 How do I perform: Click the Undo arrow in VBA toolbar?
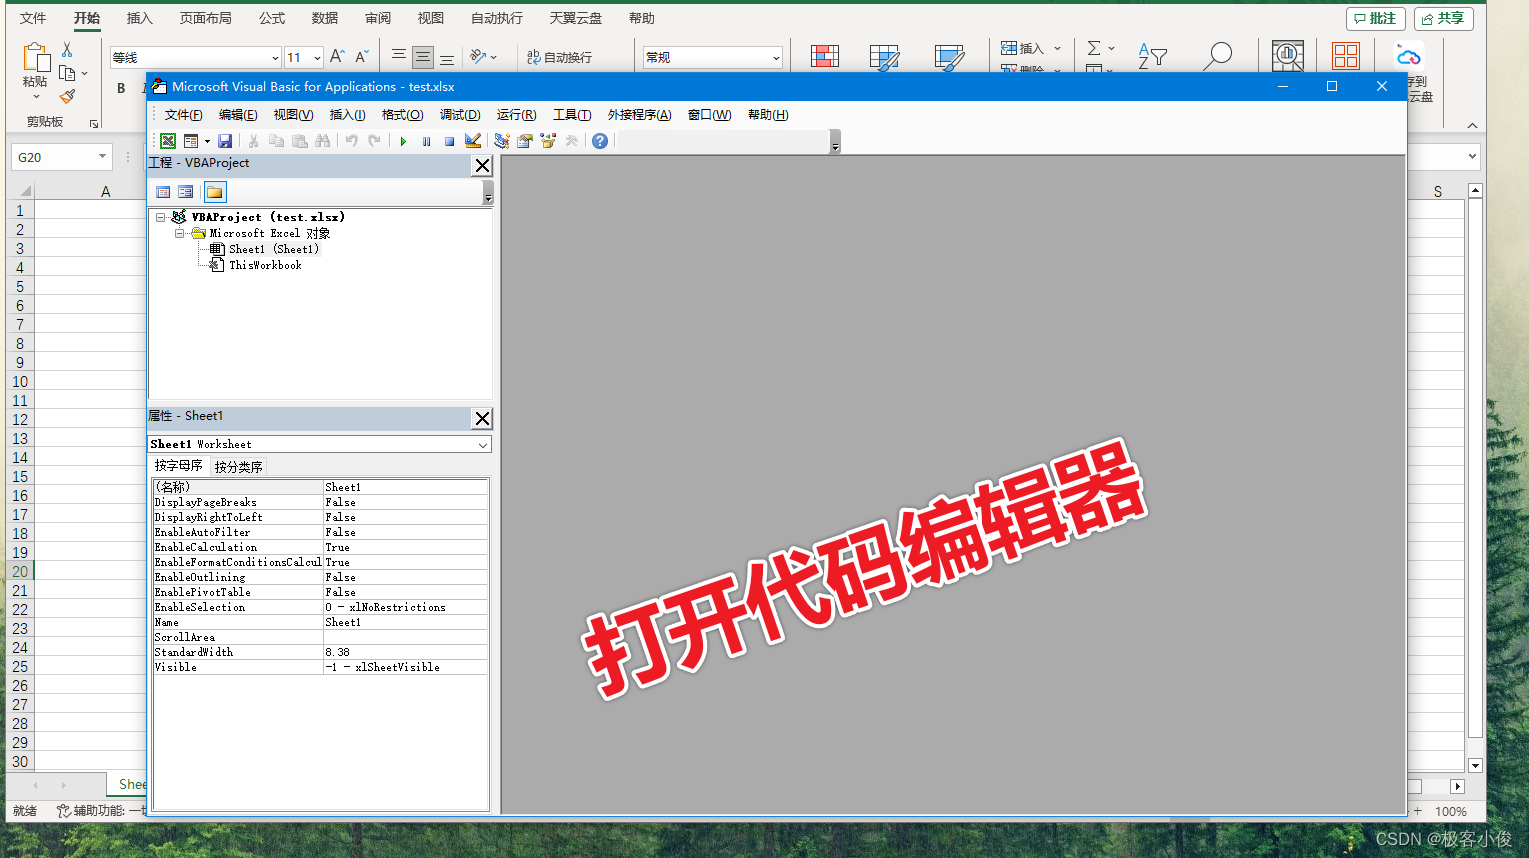click(352, 141)
